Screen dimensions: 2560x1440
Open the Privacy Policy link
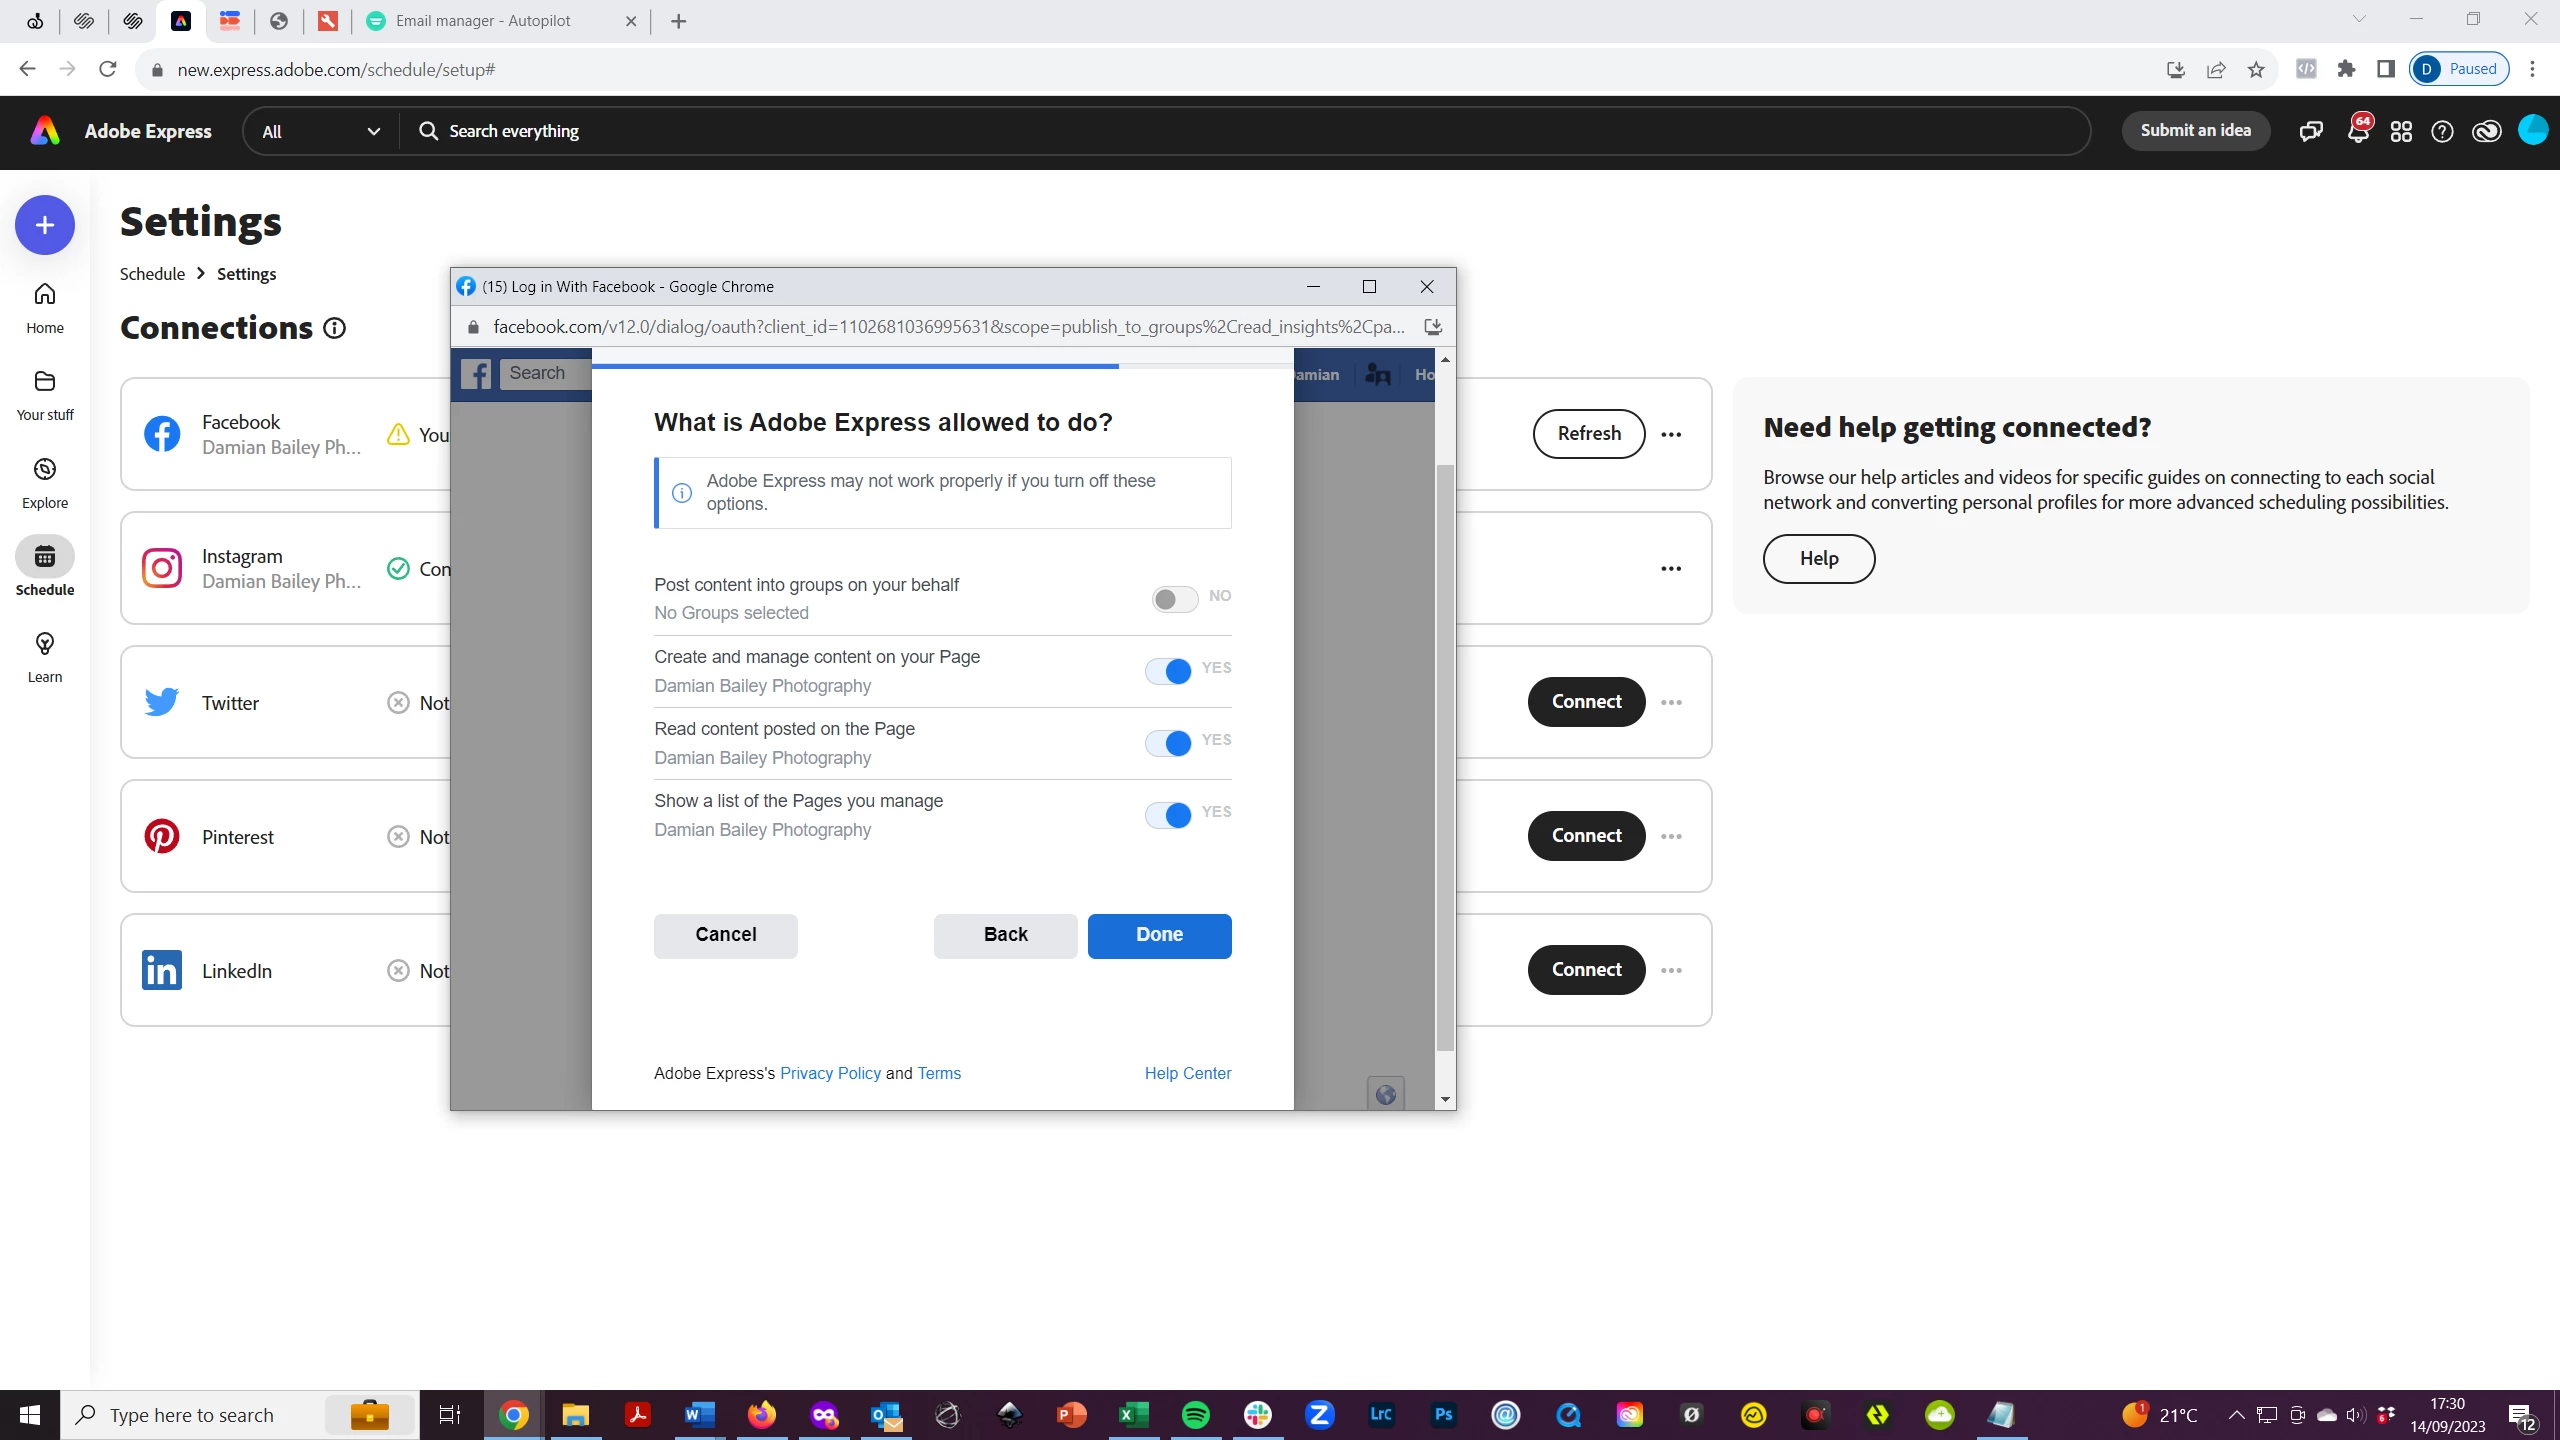click(x=830, y=1073)
